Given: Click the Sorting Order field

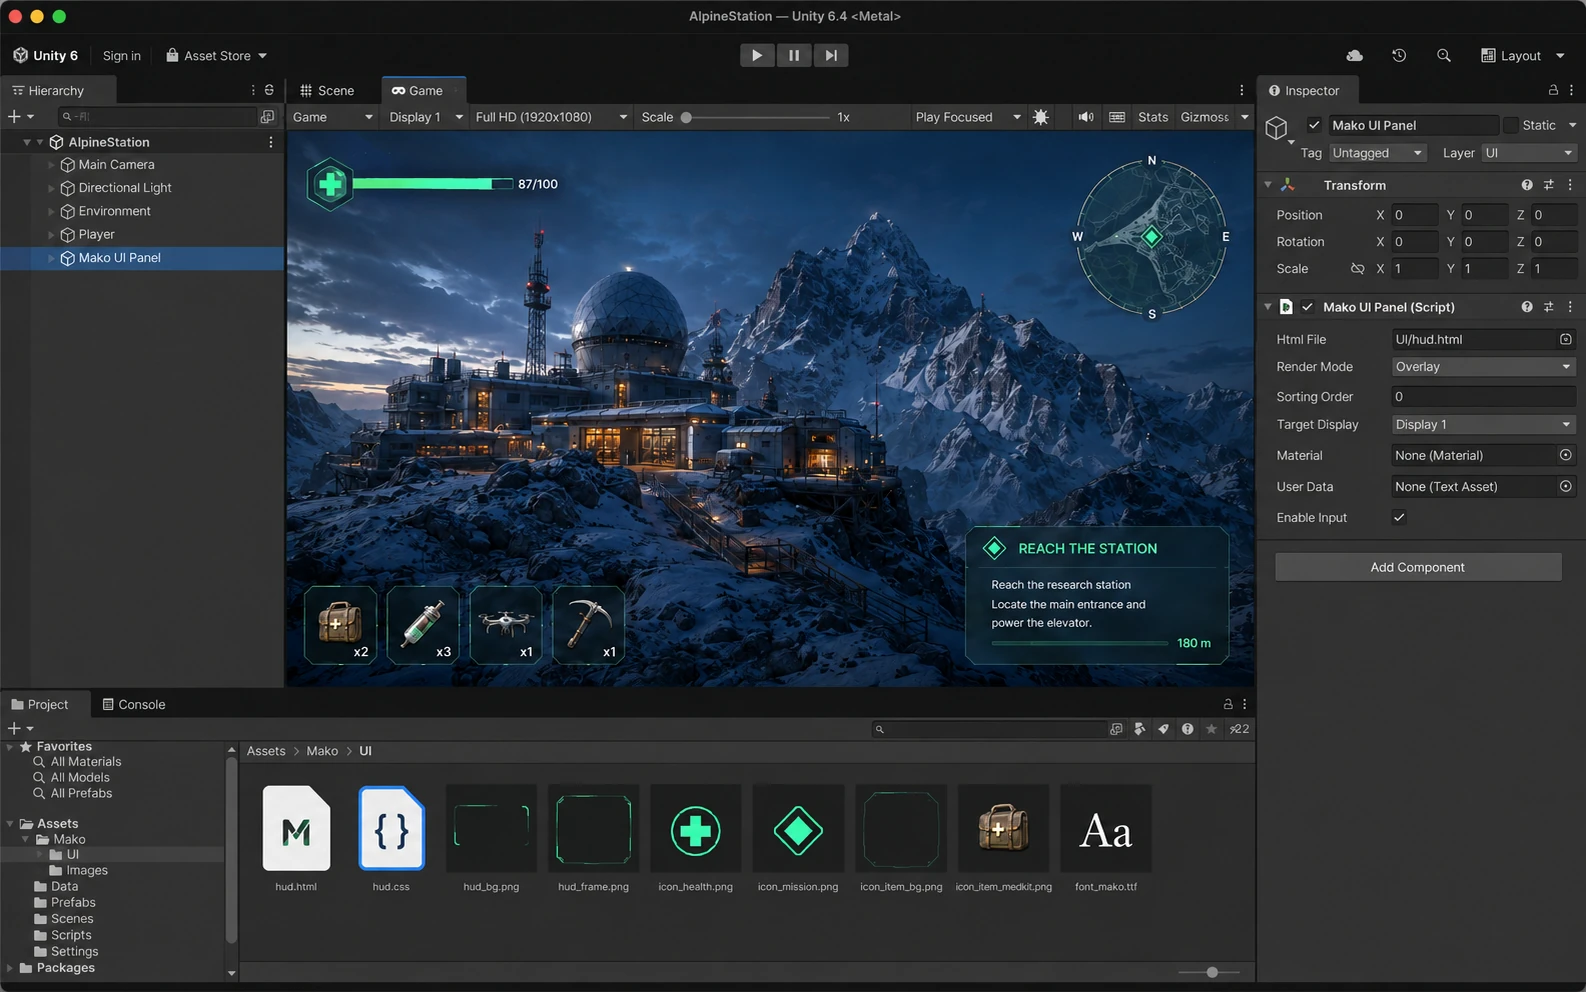Looking at the screenshot, I should pos(1483,397).
